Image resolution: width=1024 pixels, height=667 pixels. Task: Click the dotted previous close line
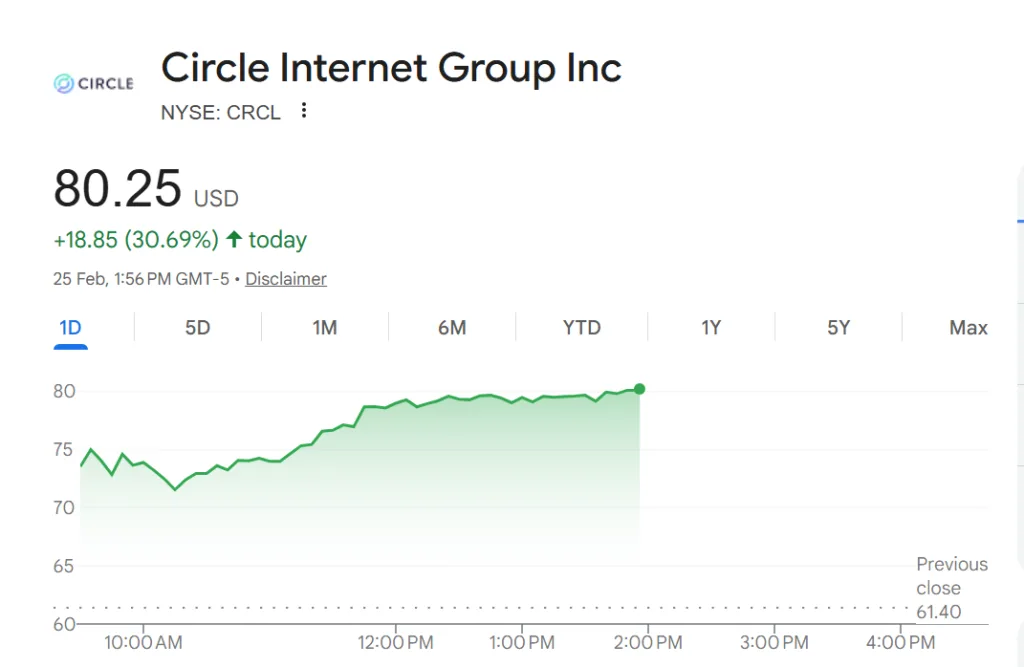tap(450, 608)
